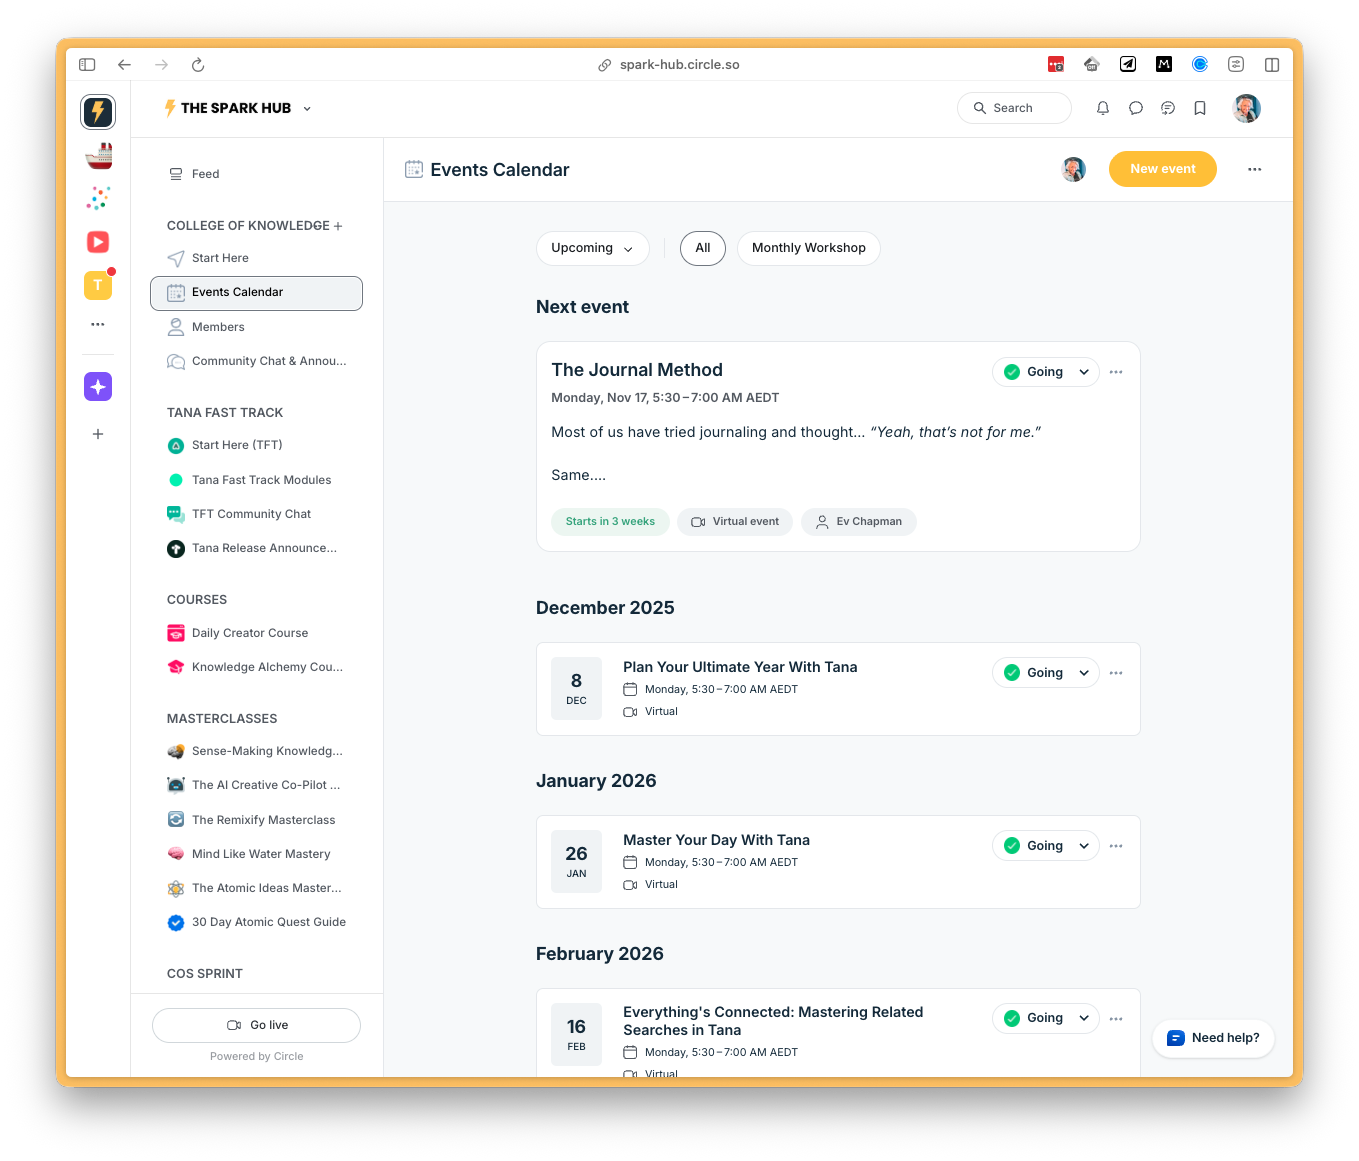Click the Go live button
This screenshot has height=1161, width=1359.
pyautogui.click(x=257, y=1025)
